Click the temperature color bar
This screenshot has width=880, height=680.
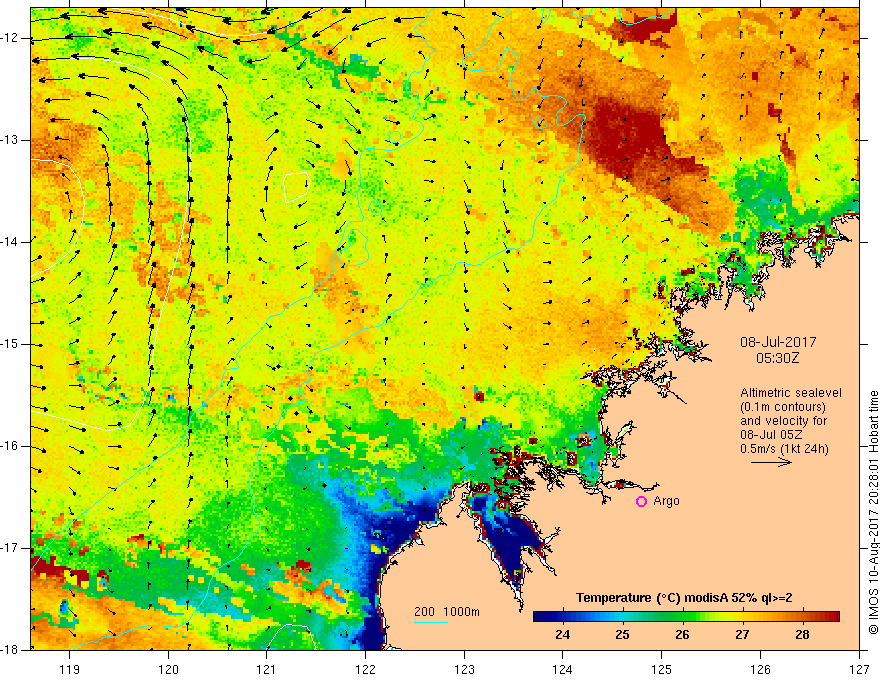pyautogui.click(x=686, y=616)
